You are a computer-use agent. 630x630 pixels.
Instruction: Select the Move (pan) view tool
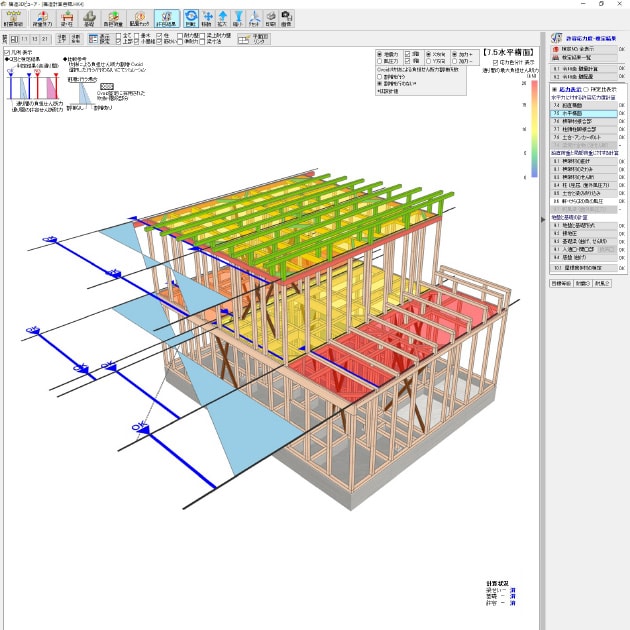tap(207, 17)
